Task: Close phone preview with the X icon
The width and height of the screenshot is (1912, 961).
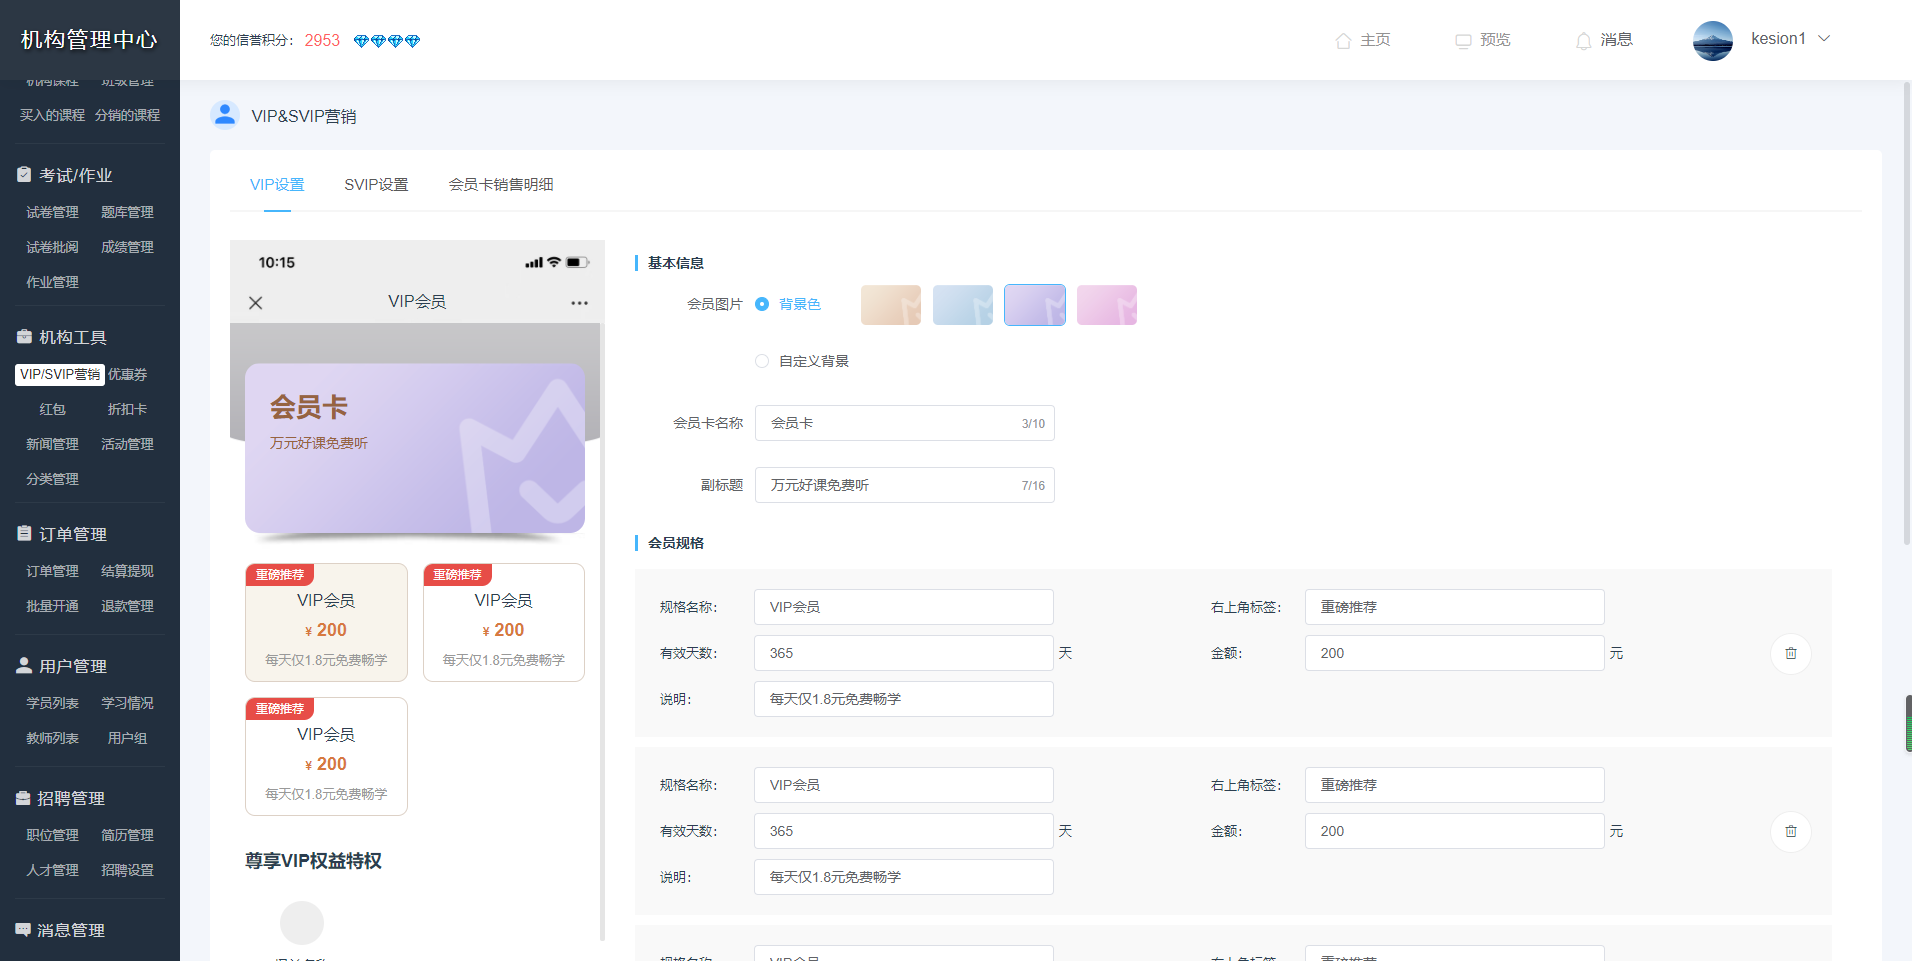Action: (256, 303)
